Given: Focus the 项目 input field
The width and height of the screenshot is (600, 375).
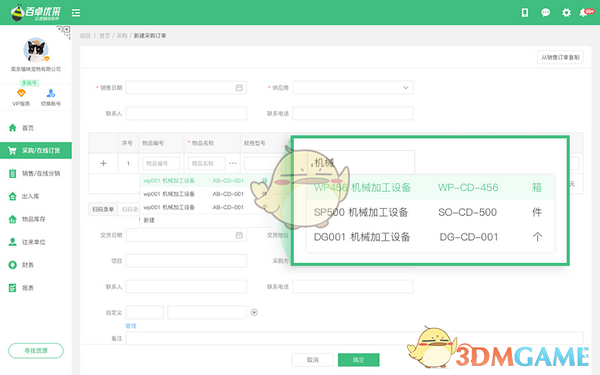Looking at the screenshot, I should click(186, 261).
